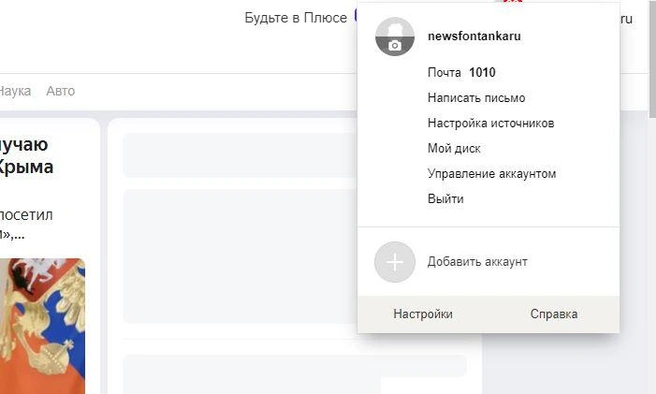Image resolution: width=656 pixels, height=394 pixels.
Task: Click the plus icon for adding account
Action: point(395,262)
